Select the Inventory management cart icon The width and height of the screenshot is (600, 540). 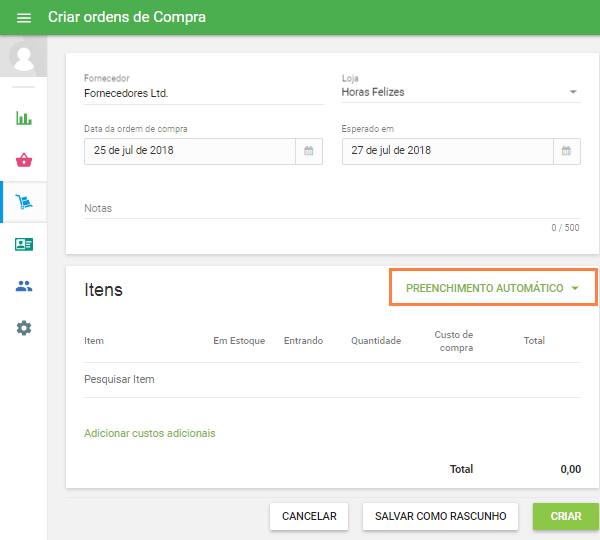coord(24,202)
